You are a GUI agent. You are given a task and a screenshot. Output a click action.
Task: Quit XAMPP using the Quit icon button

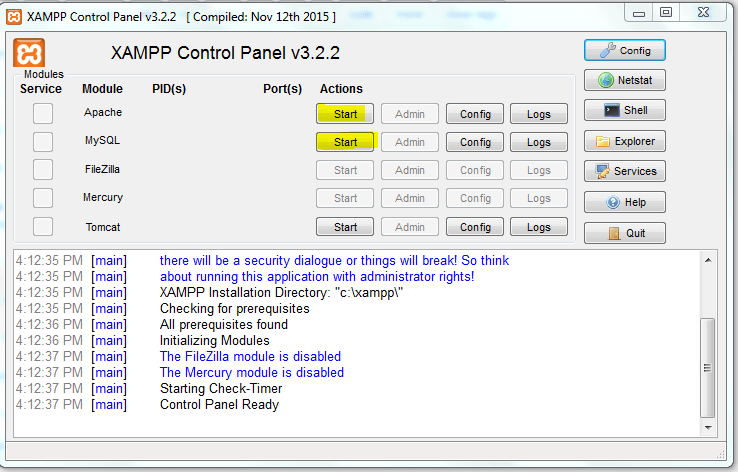(624, 233)
